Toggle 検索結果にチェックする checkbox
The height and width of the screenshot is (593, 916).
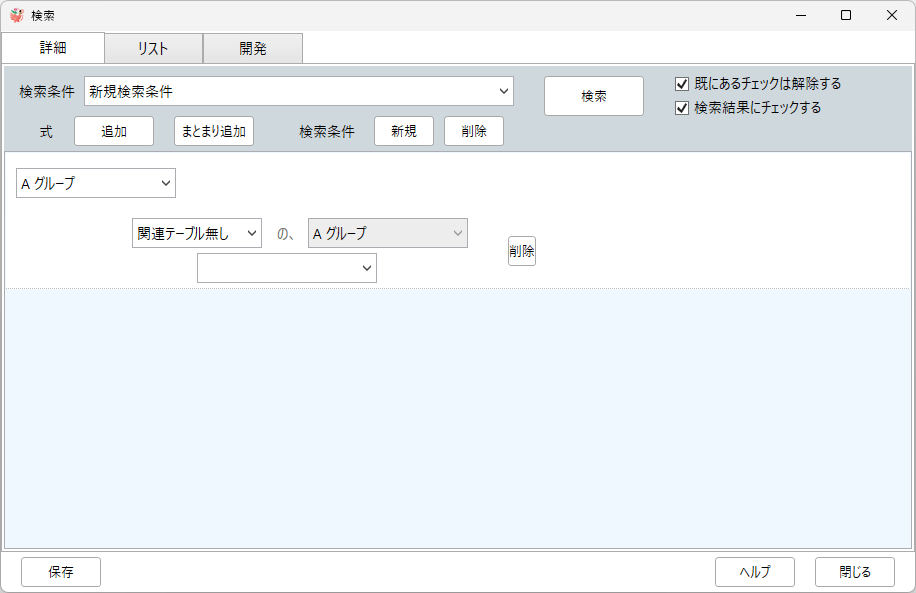[x=683, y=108]
